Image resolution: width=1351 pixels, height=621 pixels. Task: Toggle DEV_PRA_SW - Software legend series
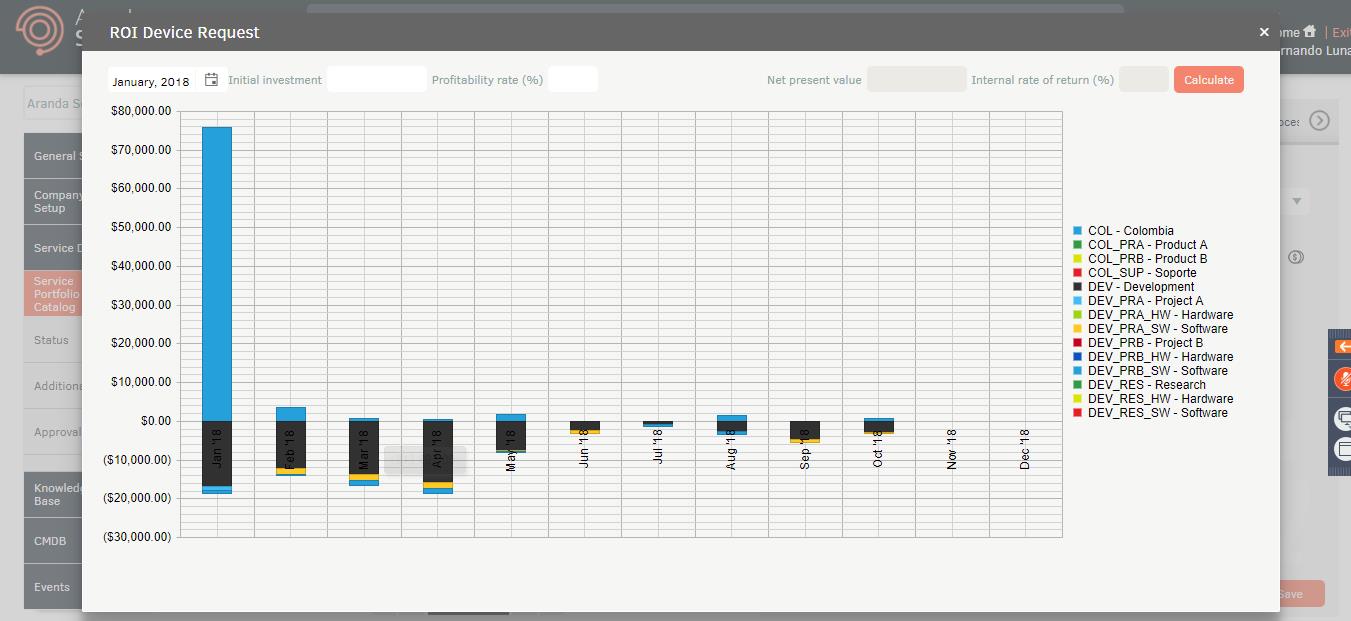tap(1150, 329)
